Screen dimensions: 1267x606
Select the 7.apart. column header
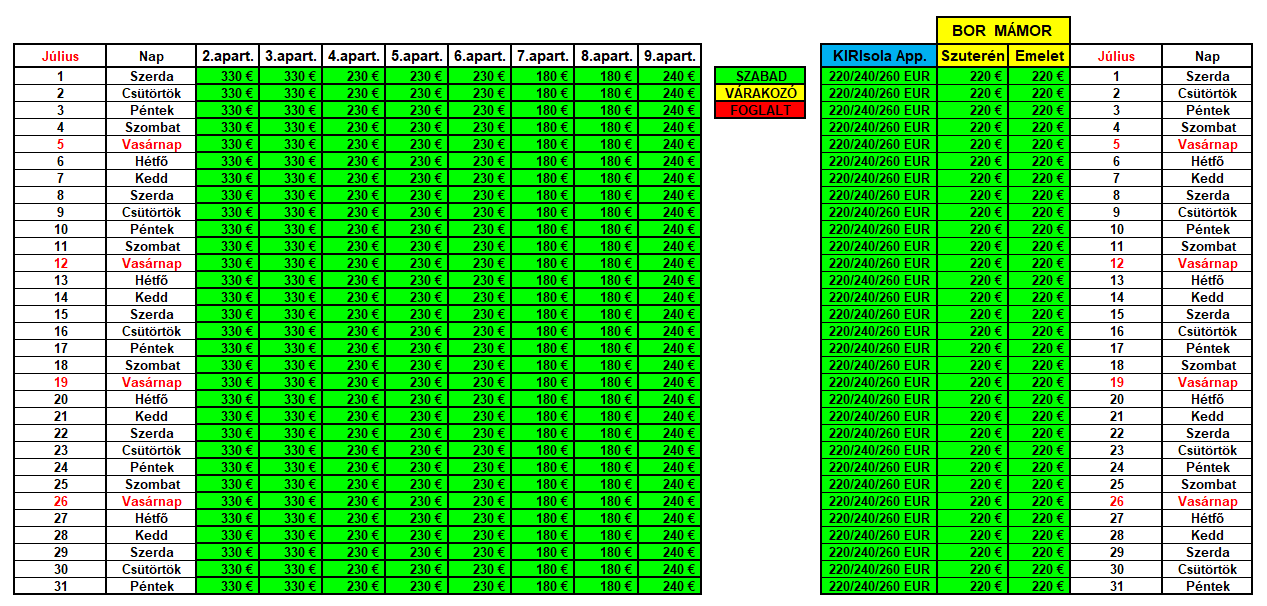[542, 56]
